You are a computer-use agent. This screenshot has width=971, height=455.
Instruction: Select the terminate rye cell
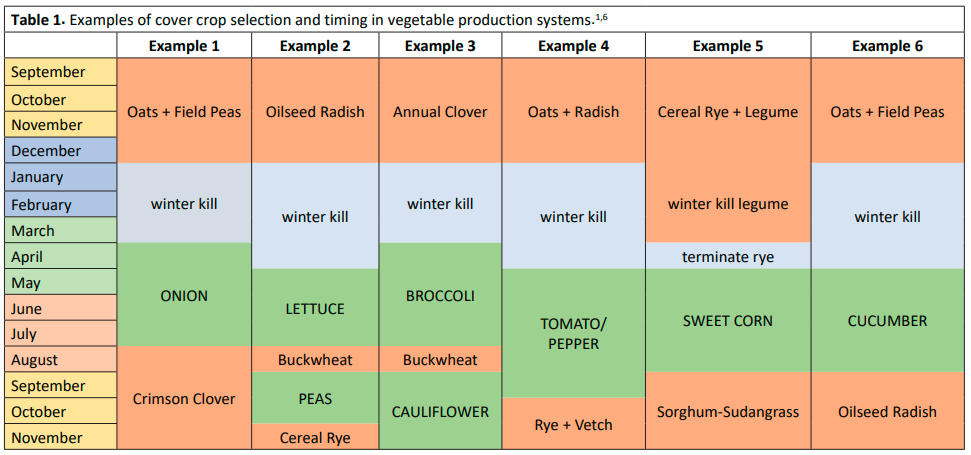coord(728,257)
